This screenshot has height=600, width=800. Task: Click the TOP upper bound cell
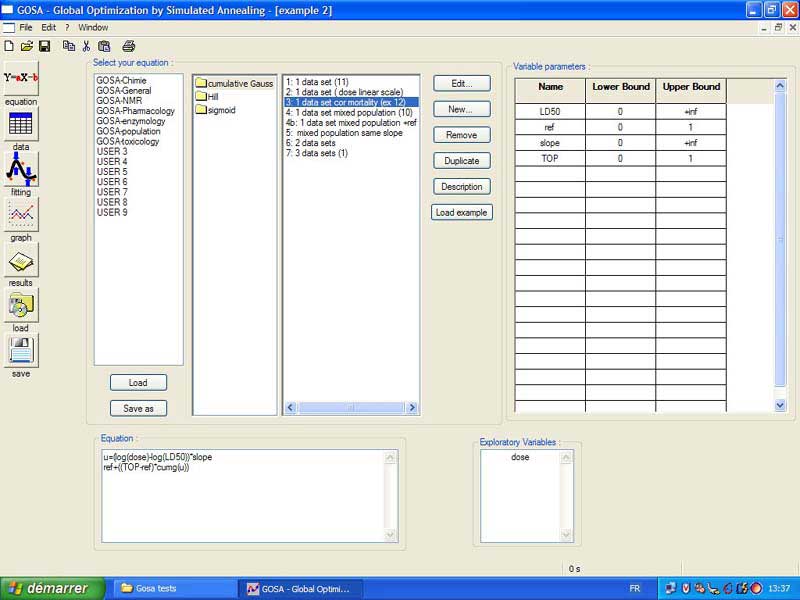[691, 159]
